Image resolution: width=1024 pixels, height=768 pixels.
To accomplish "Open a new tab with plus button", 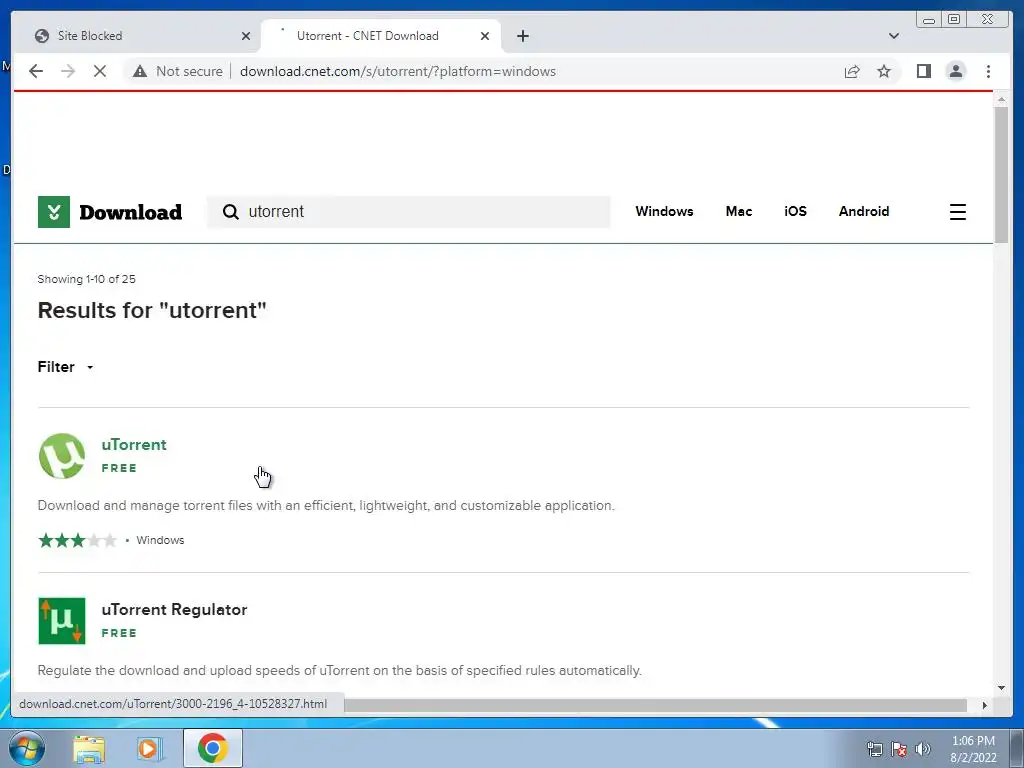I will pyautogui.click(x=522, y=36).
